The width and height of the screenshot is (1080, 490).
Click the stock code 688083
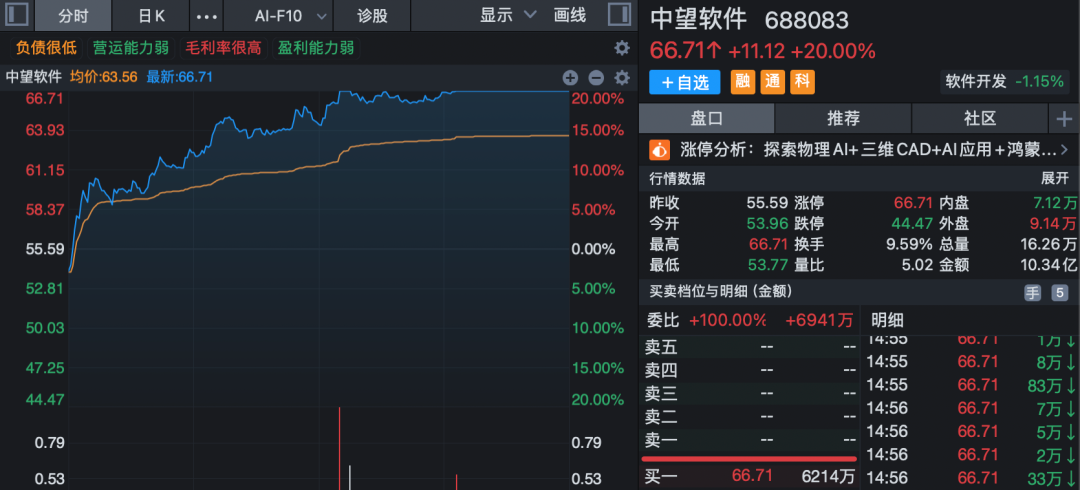tap(807, 20)
